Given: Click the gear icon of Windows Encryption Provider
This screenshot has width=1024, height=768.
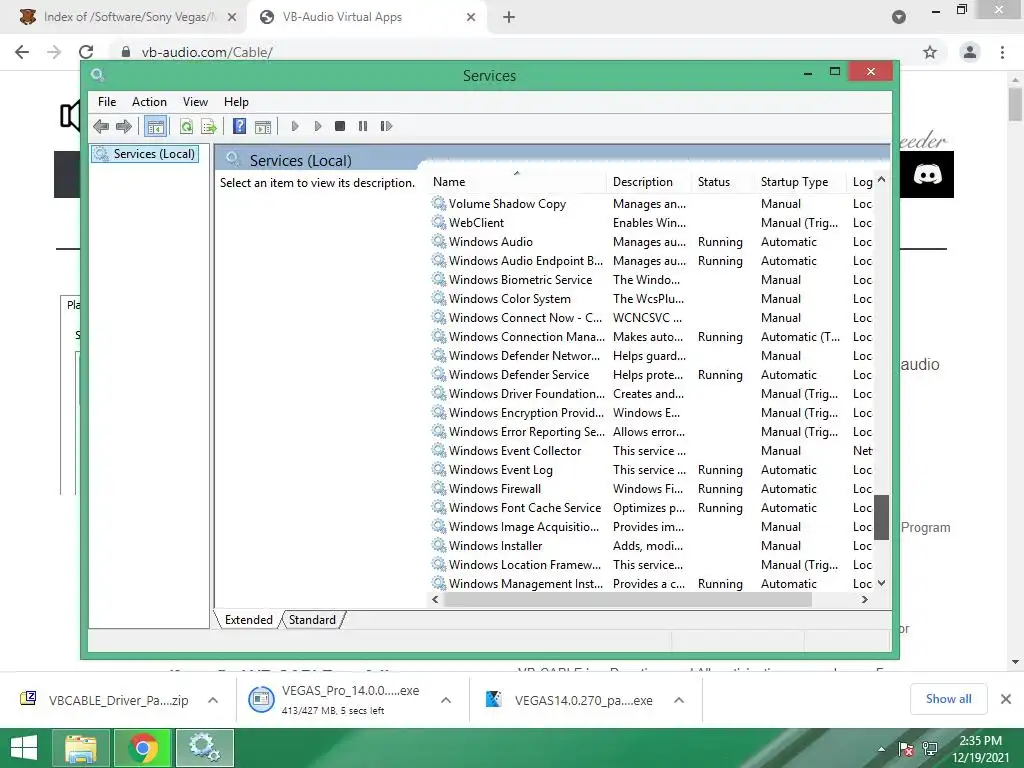Looking at the screenshot, I should pyautogui.click(x=439, y=411).
